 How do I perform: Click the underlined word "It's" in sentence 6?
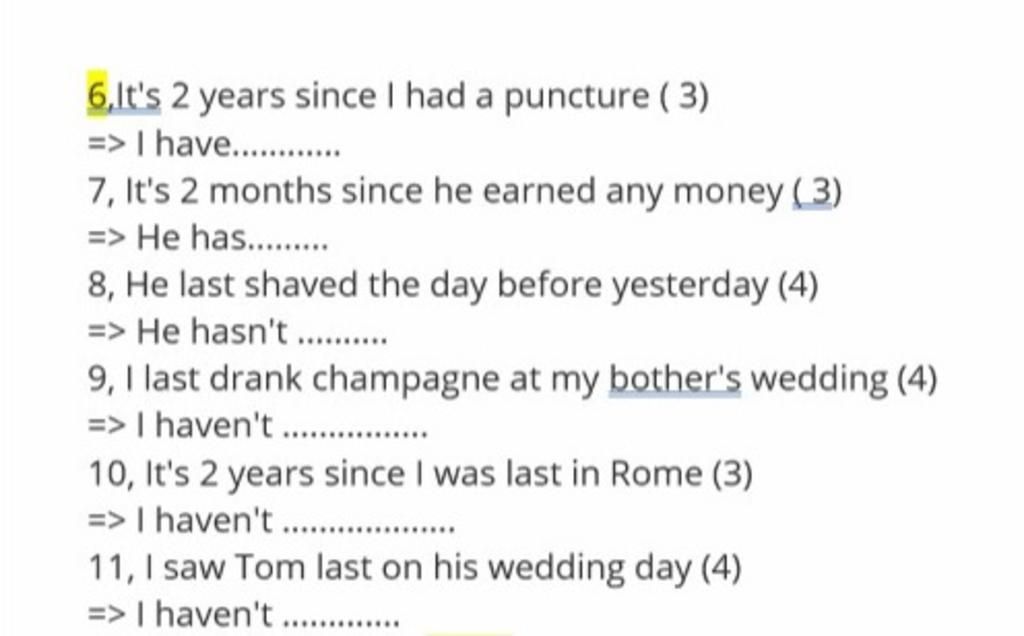[x=138, y=96]
